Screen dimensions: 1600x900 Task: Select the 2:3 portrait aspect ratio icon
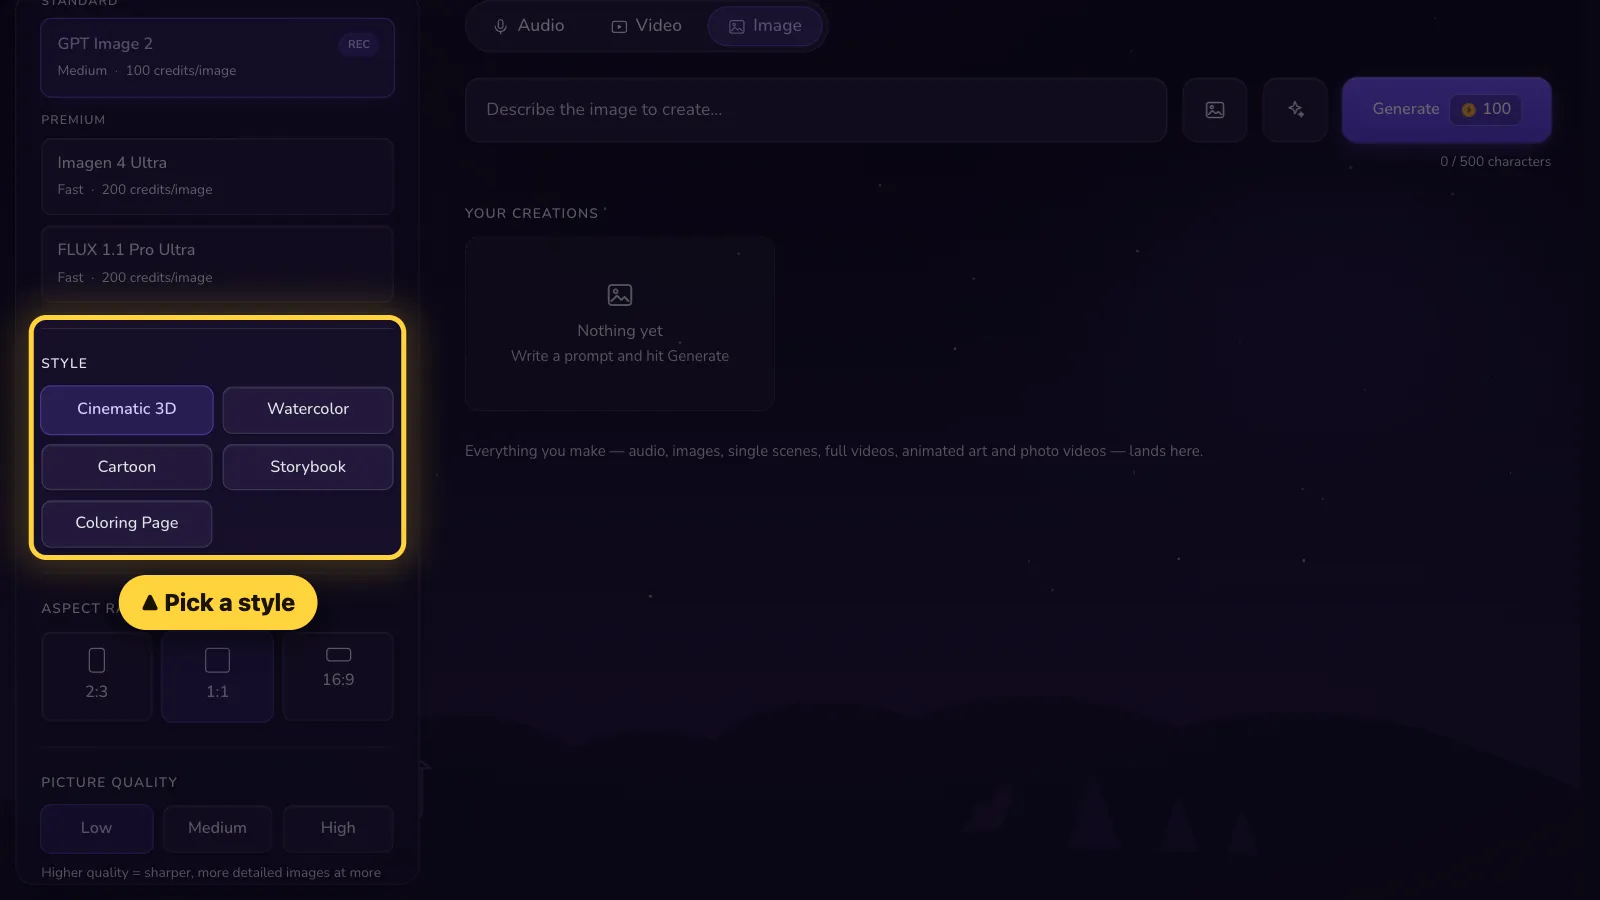pos(97,660)
